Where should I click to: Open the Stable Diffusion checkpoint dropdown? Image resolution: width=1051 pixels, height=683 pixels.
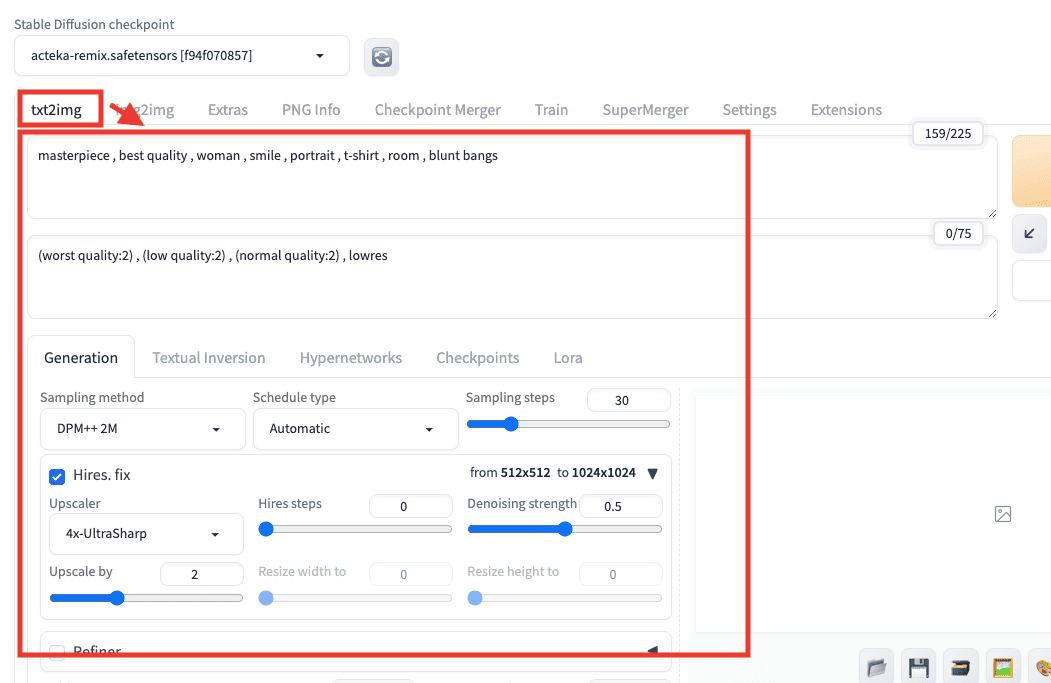[x=181, y=56]
